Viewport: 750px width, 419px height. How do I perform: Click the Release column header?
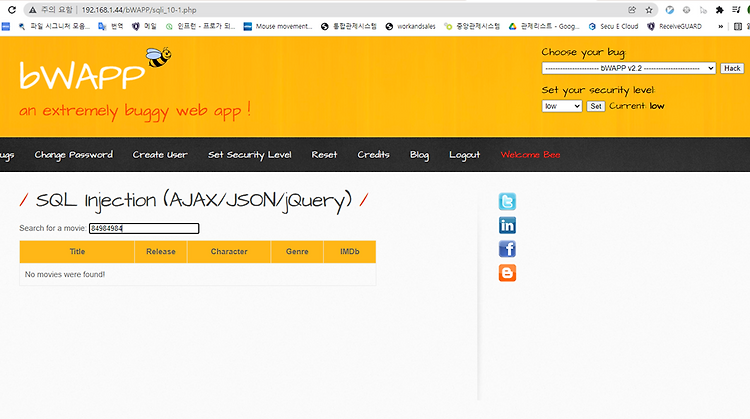click(x=161, y=252)
